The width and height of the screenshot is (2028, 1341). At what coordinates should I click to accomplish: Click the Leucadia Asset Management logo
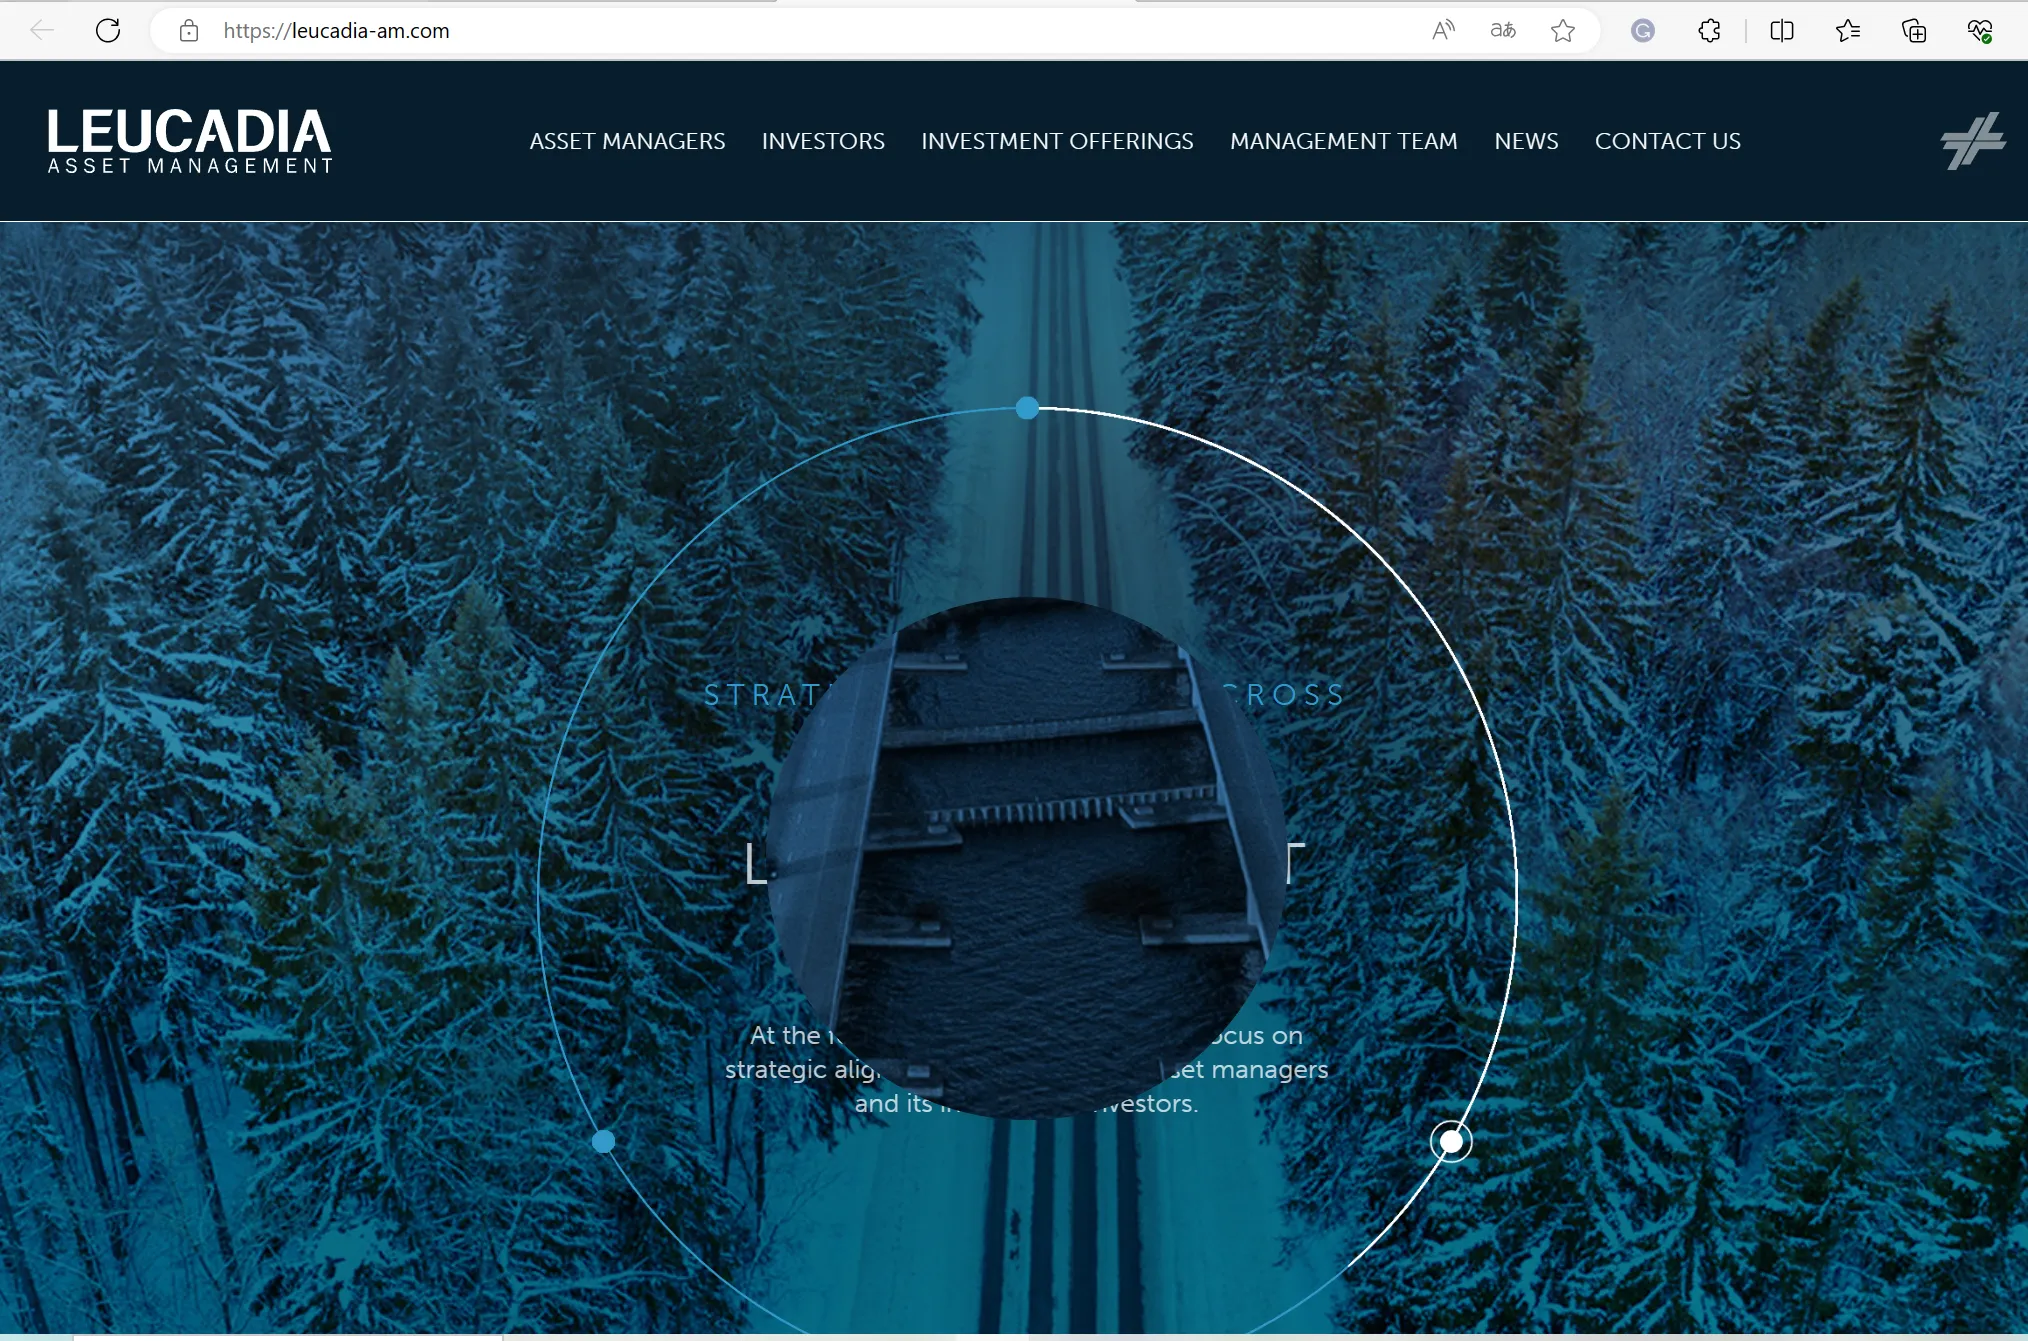tap(189, 141)
